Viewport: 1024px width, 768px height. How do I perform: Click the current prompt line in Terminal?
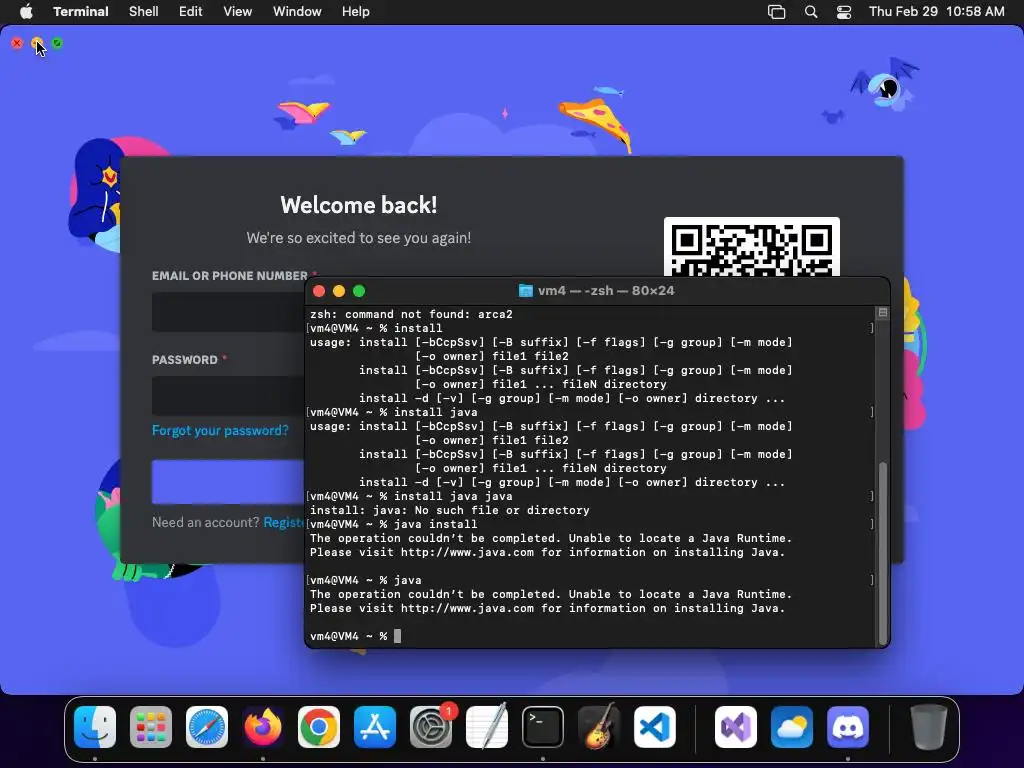click(x=356, y=636)
